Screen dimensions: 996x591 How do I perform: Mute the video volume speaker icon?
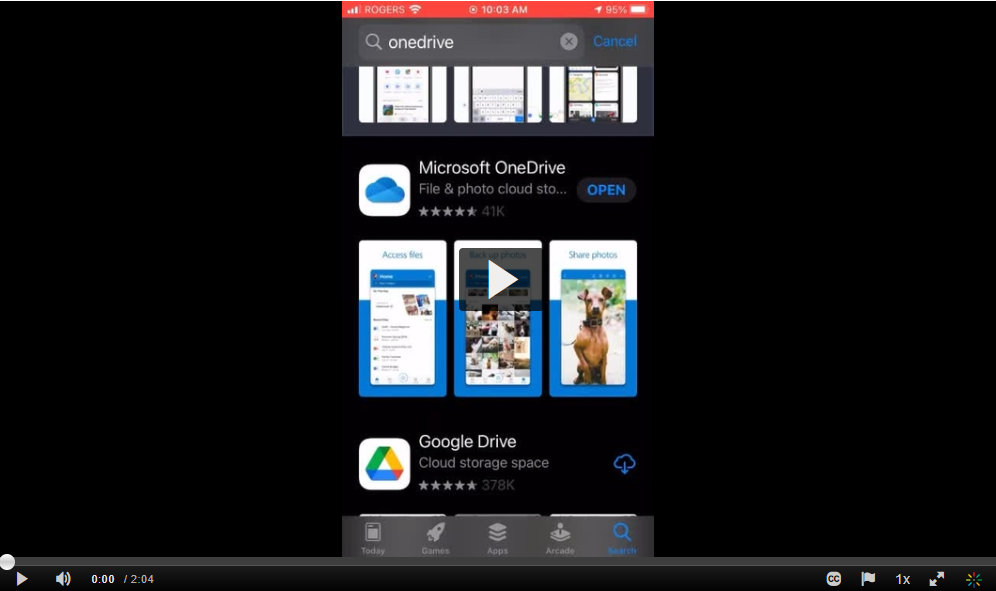coord(63,579)
